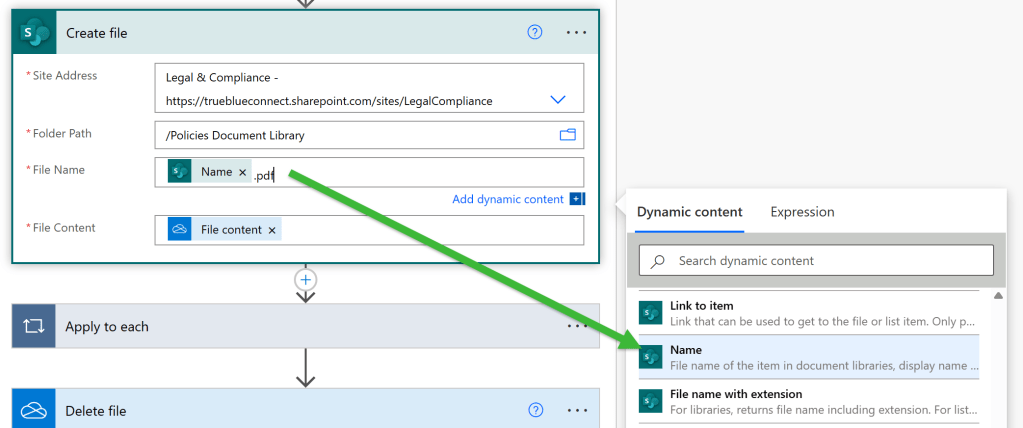
Task: Switch to the Expression tab
Action: pyautogui.click(x=802, y=212)
